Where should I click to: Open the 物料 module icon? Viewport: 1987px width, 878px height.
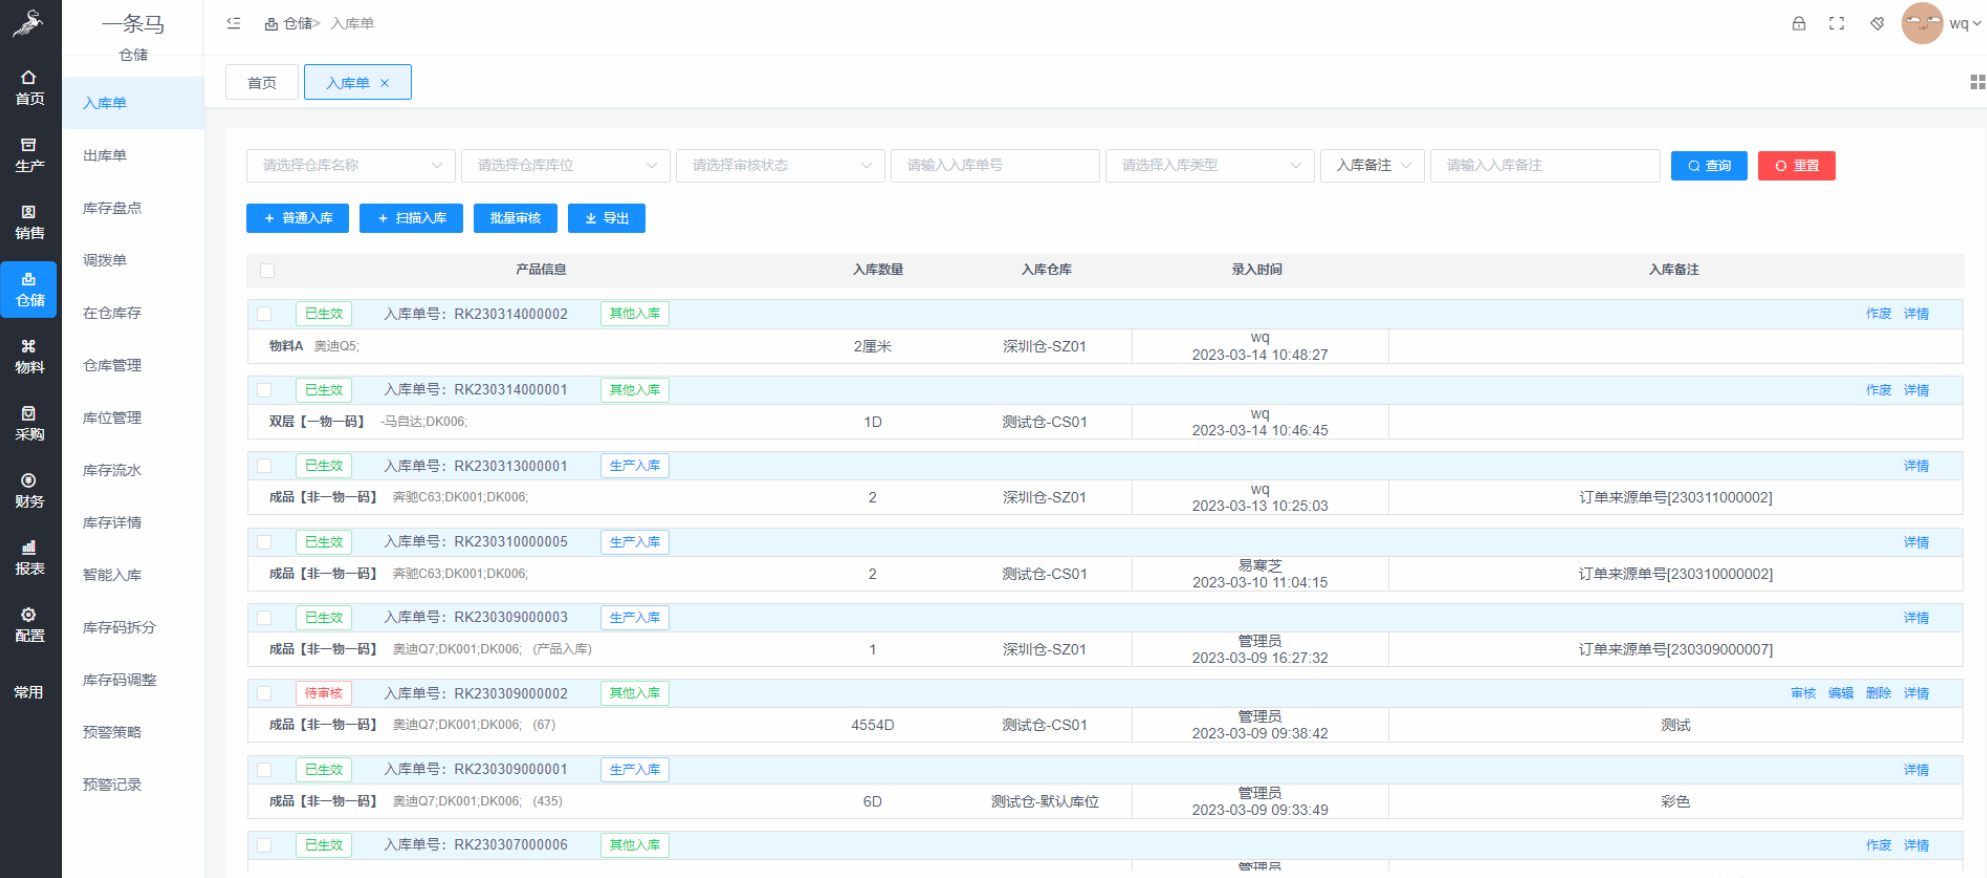pos(30,356)
